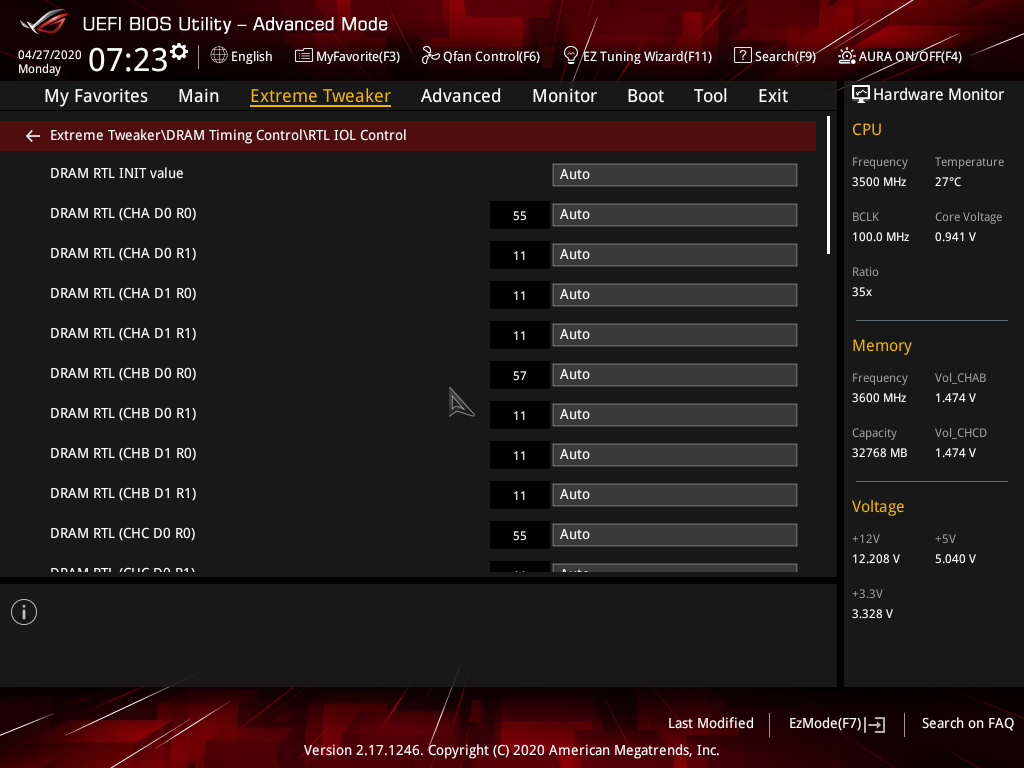Click the EZ Tuning Wizard bulb icon
Image resolution: width=1024 pixels, height=768 pixels.
coord(570,56)
